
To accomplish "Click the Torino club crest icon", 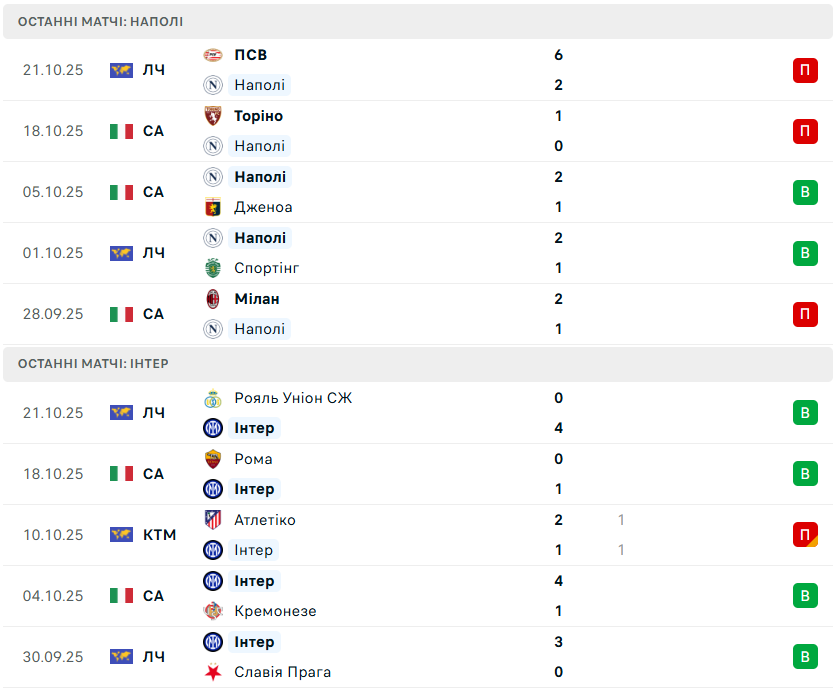I will pyautogui.click(x=212, y=116).
